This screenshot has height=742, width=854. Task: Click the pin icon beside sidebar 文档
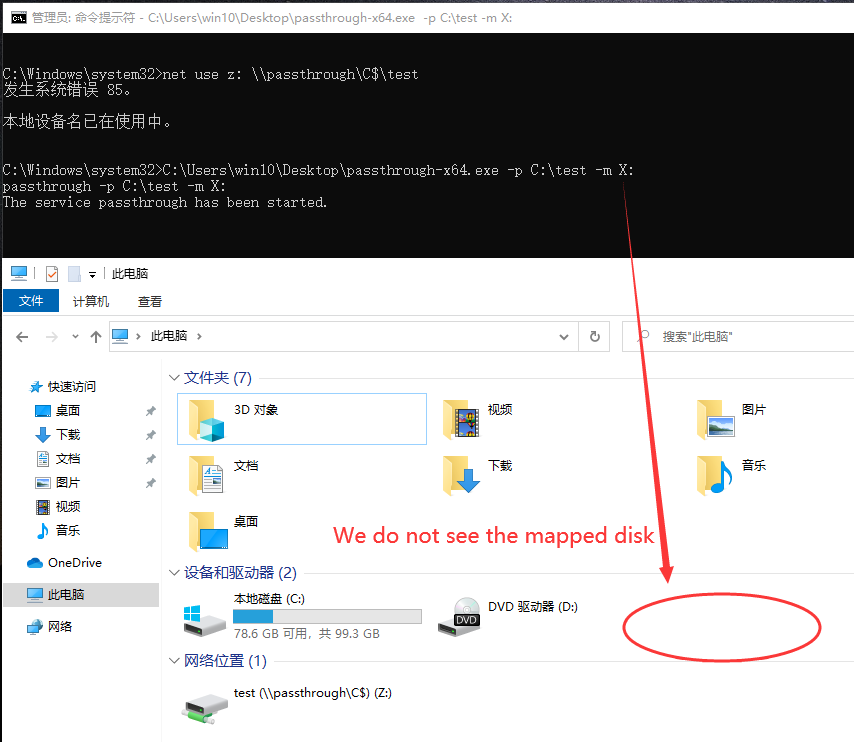(151, 459)
